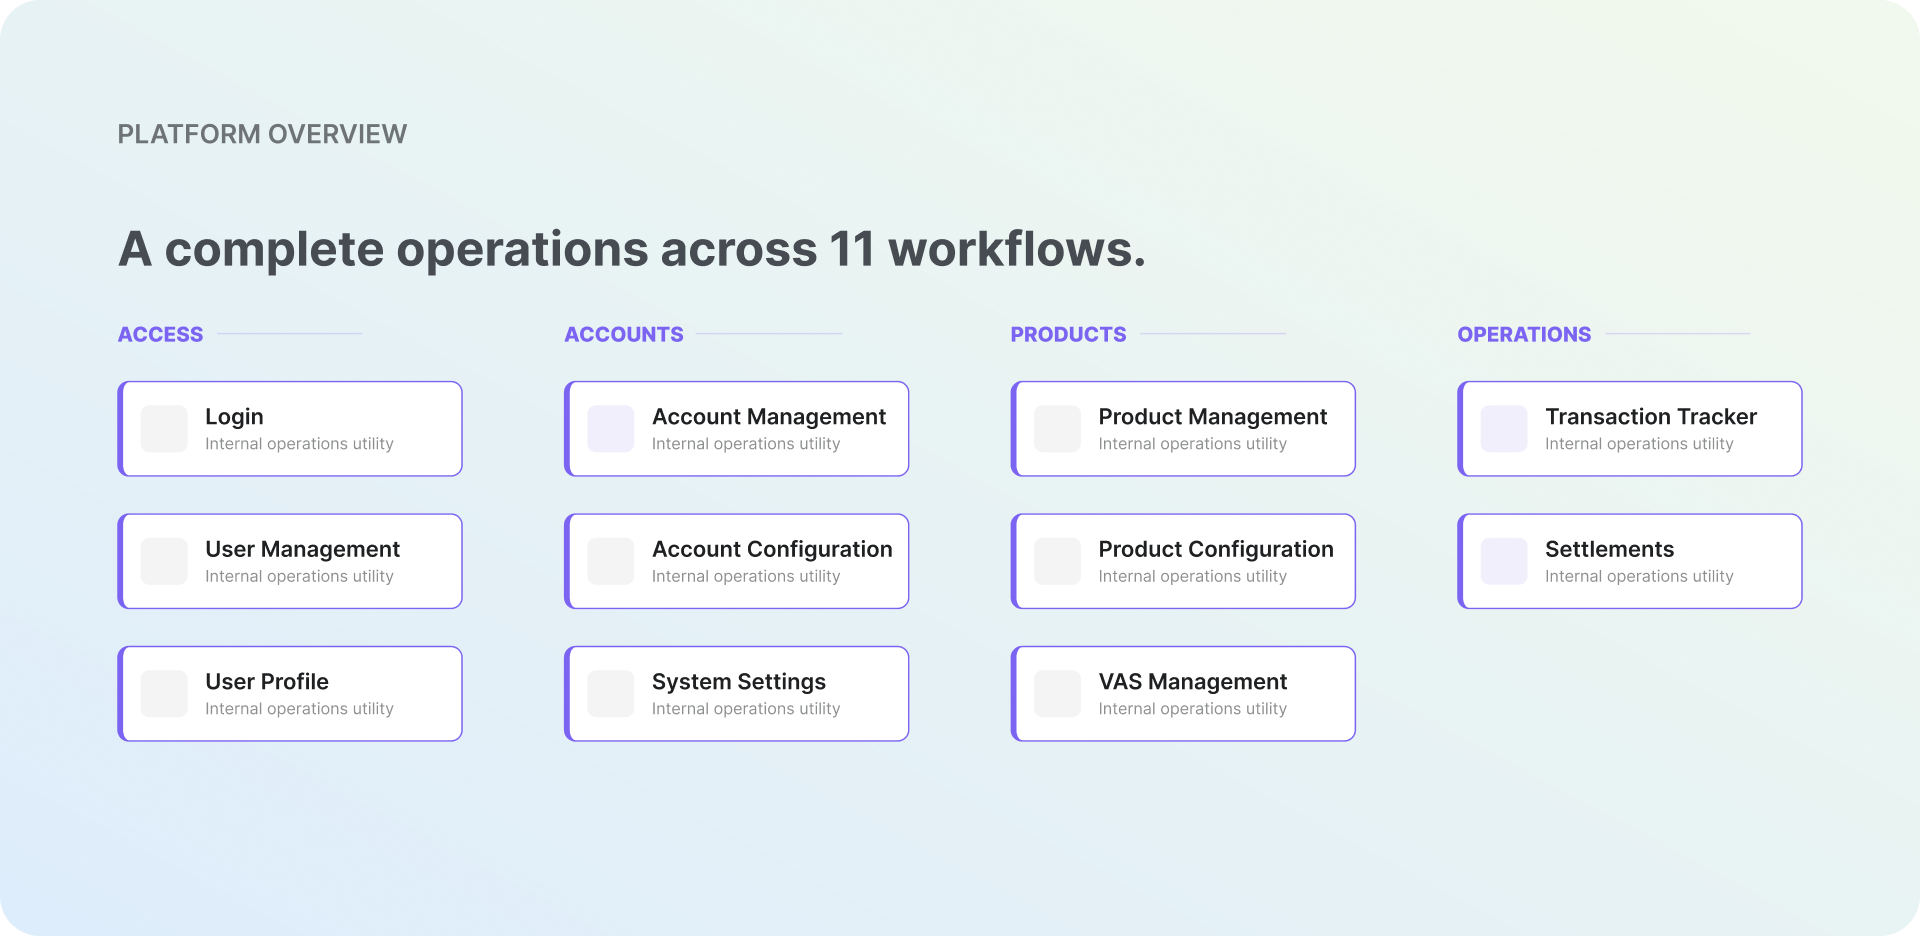Open the System Settings card
Viewport: 1920px width, 936px height.
click(737, 694)
